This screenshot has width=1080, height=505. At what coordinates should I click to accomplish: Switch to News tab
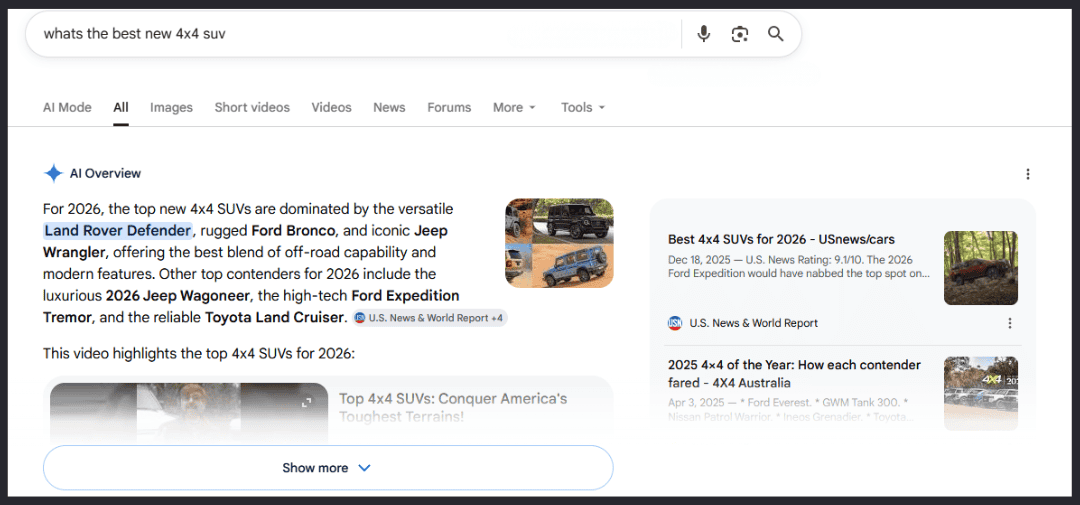(389, 107)
